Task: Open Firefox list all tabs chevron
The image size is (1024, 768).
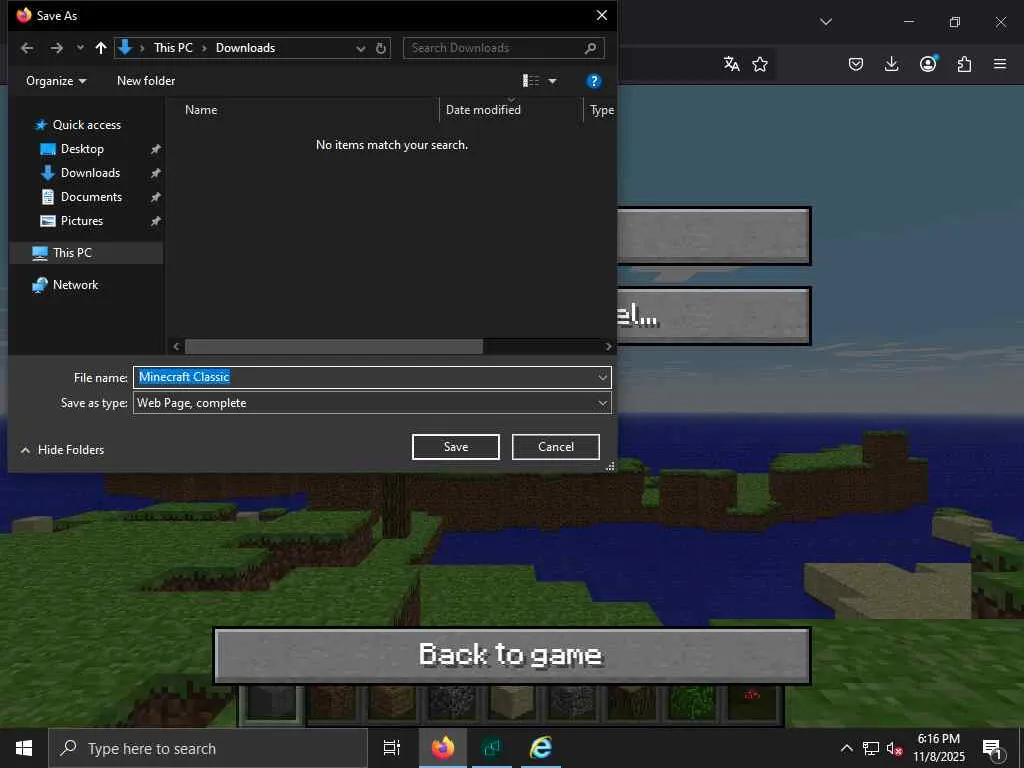Action: coord(826,22)
